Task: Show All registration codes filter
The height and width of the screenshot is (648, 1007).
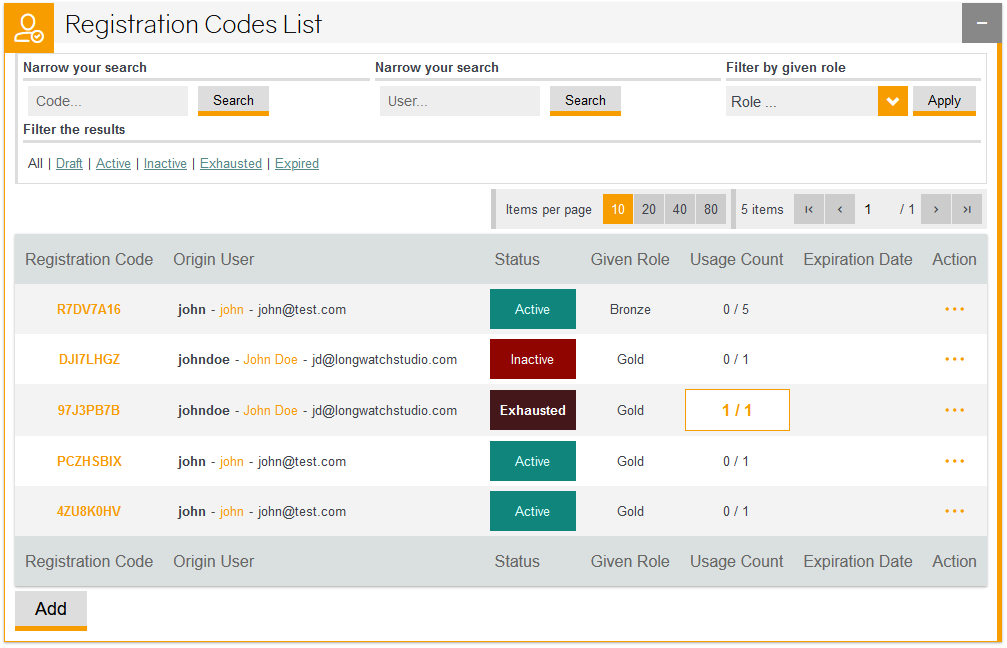Action: (x=35, y=163)
